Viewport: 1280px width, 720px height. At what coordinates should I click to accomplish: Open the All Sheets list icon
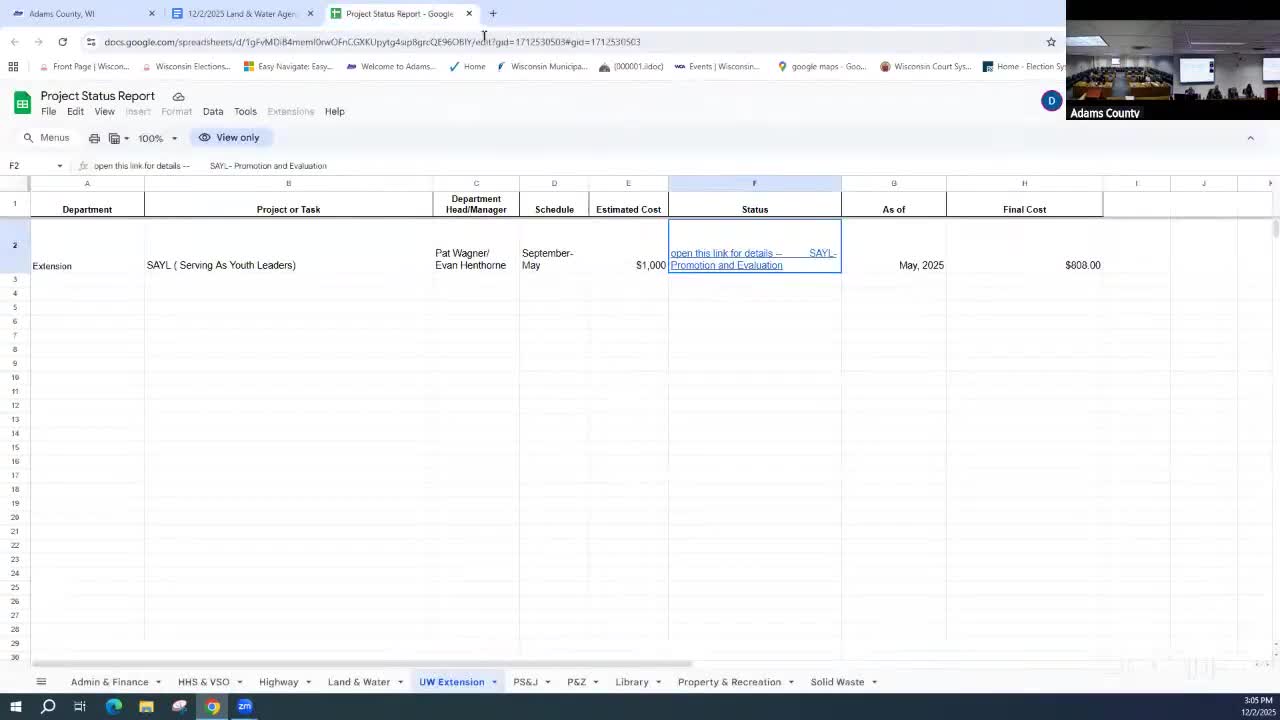[41, 682]
